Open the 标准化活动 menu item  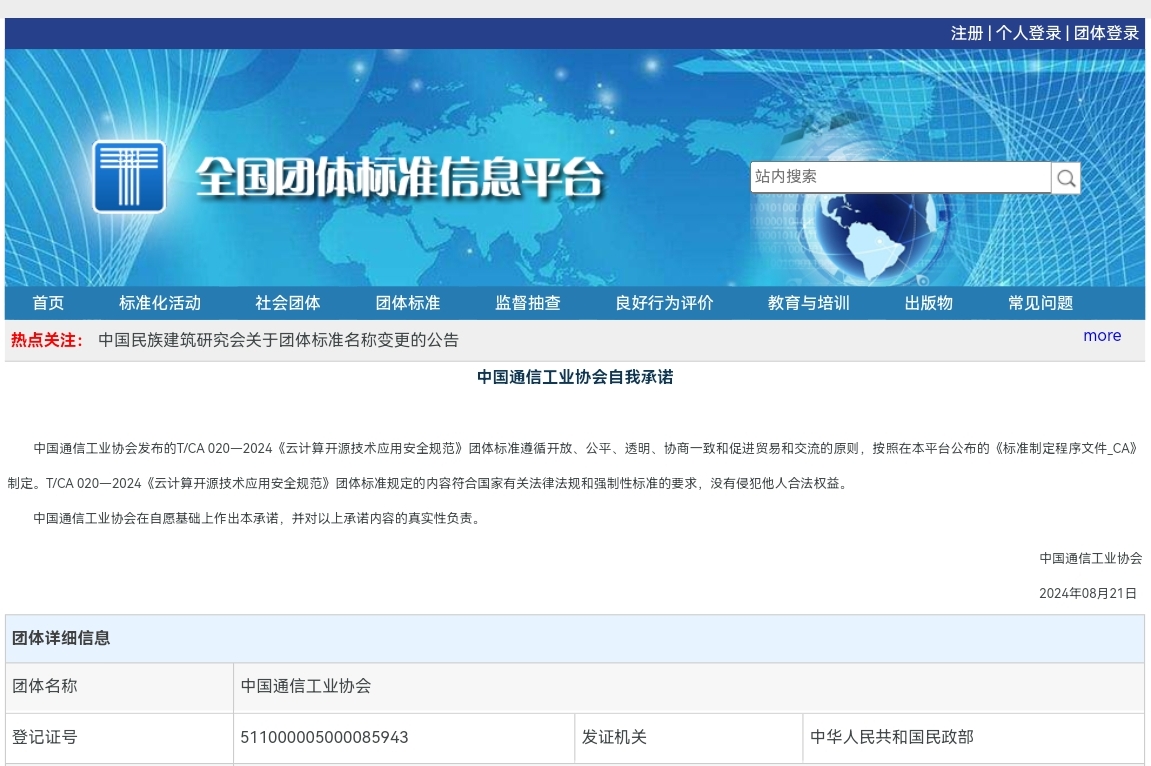(x=160, y=303)
